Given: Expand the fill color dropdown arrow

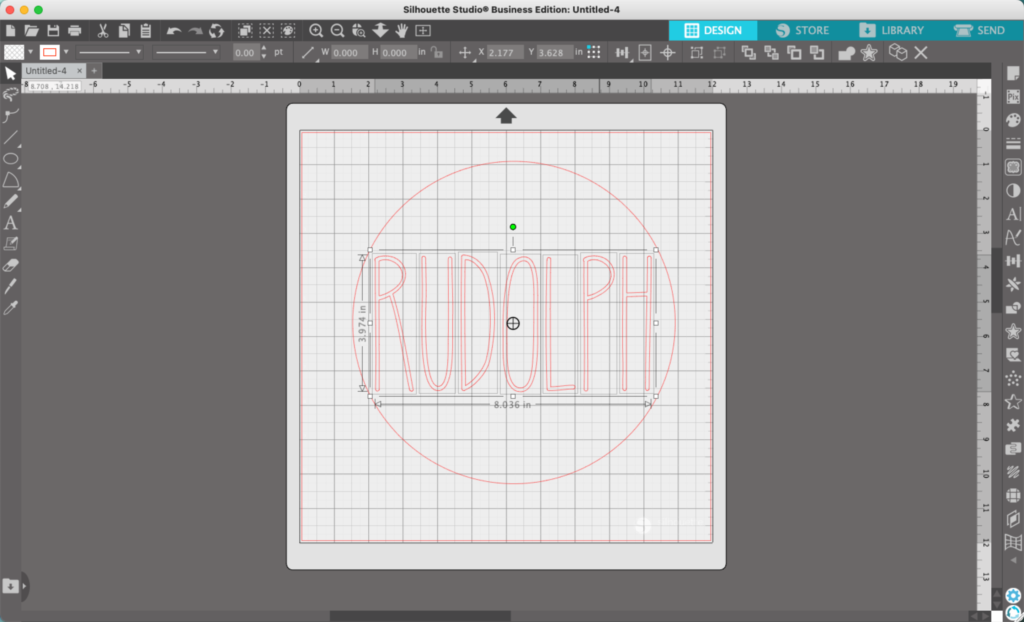Looking at the screenshot, I should 30,52.
